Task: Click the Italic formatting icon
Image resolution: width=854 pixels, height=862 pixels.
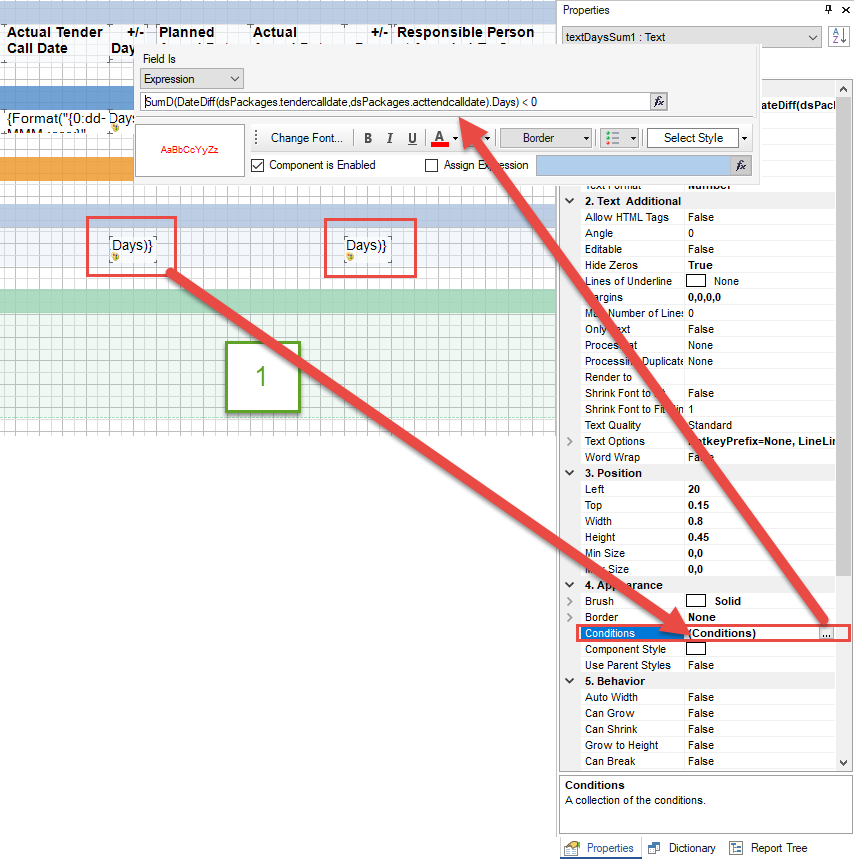Action: [x=389, y=138]
